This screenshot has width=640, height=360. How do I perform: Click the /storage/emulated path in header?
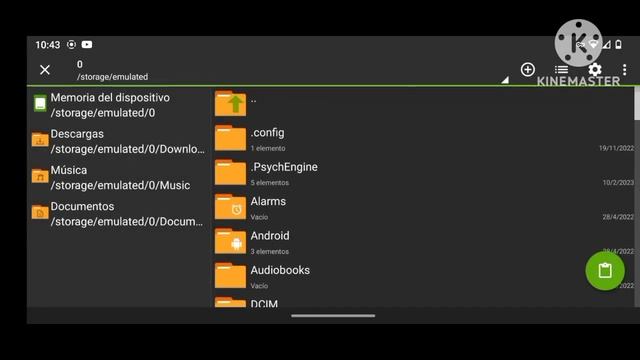(113, 77)
